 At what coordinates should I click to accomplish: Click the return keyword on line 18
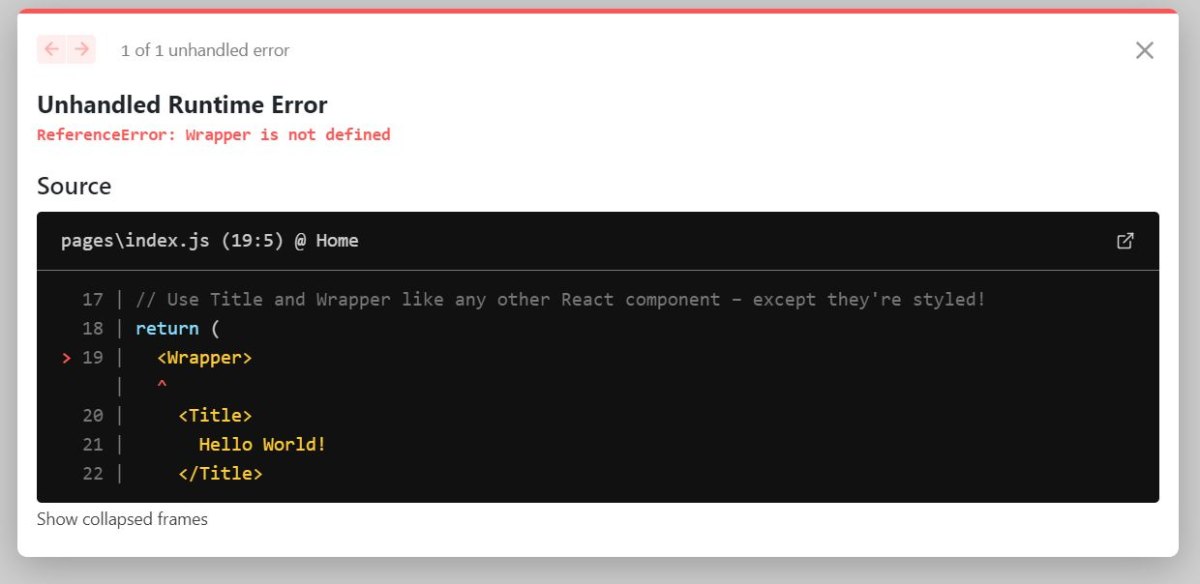pyautogui.click(x=167, y=328)
